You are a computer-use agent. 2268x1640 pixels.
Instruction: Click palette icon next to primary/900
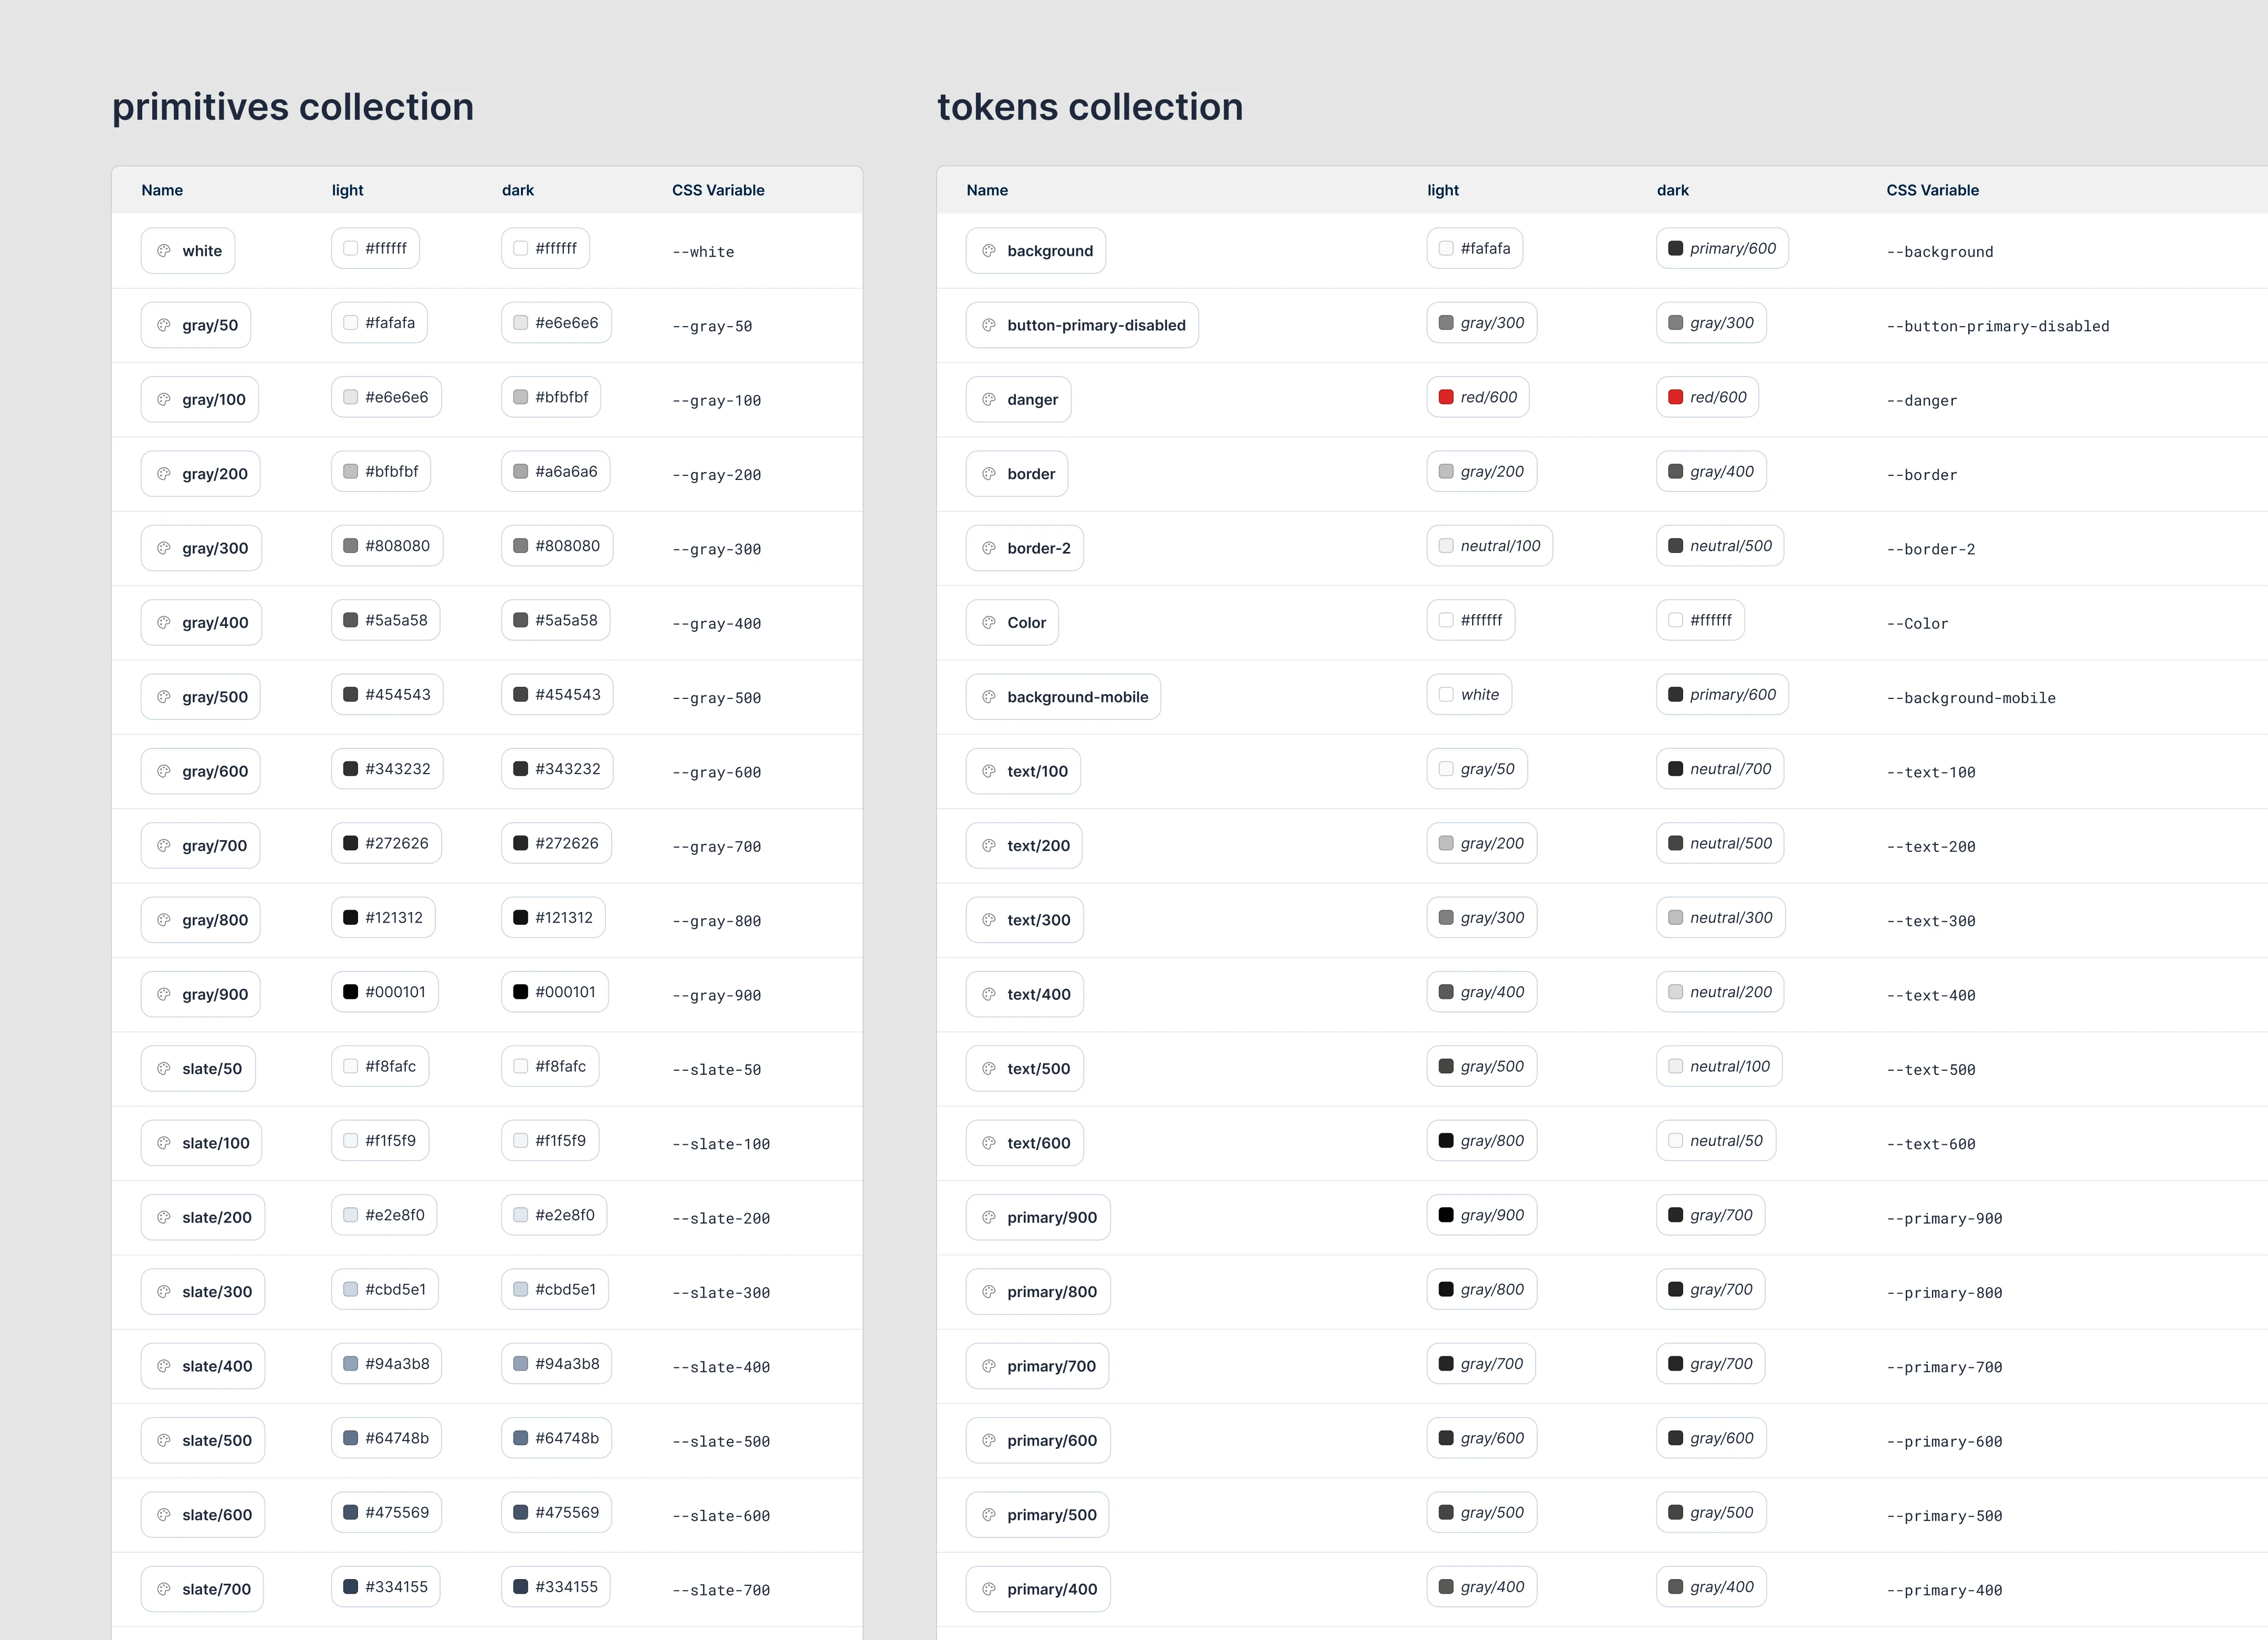pyautogui.click(x=989, y=1217)
